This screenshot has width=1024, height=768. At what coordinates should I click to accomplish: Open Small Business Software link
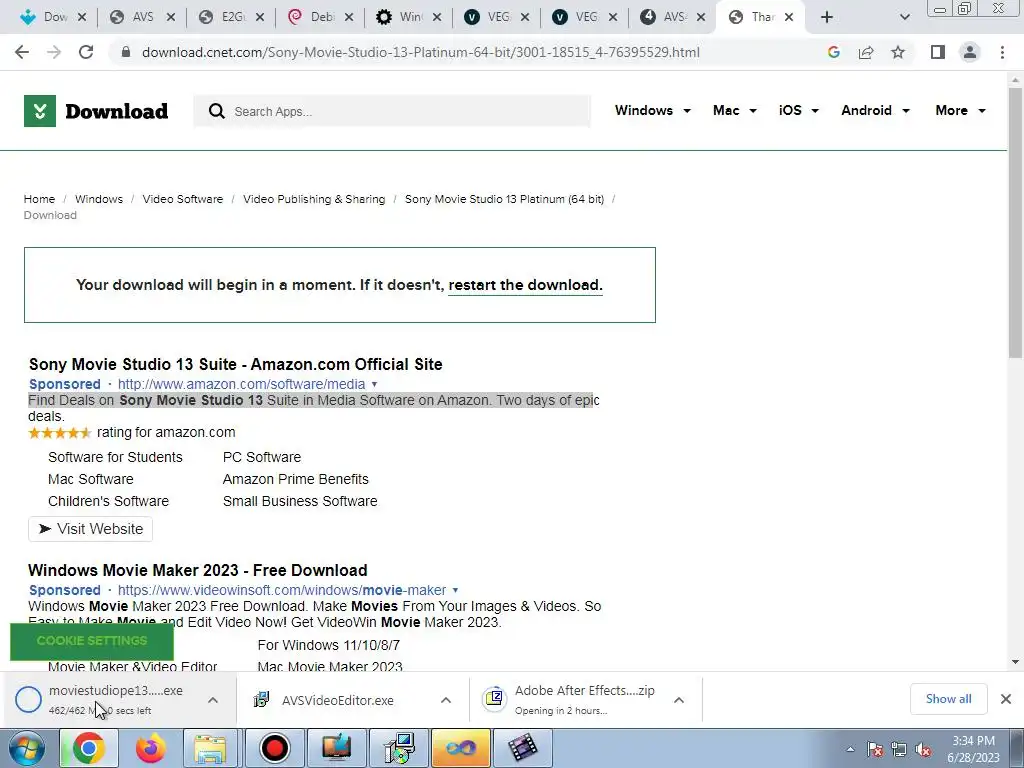coord(300,502)
